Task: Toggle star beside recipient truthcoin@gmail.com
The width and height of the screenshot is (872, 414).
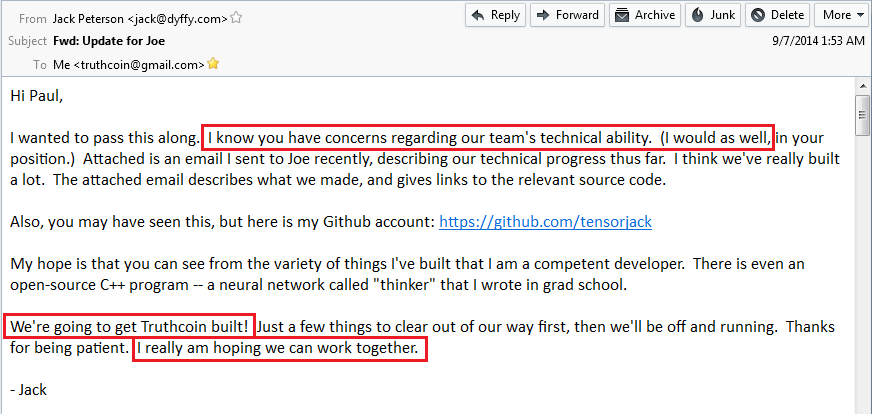Action: tap(213, 64)
